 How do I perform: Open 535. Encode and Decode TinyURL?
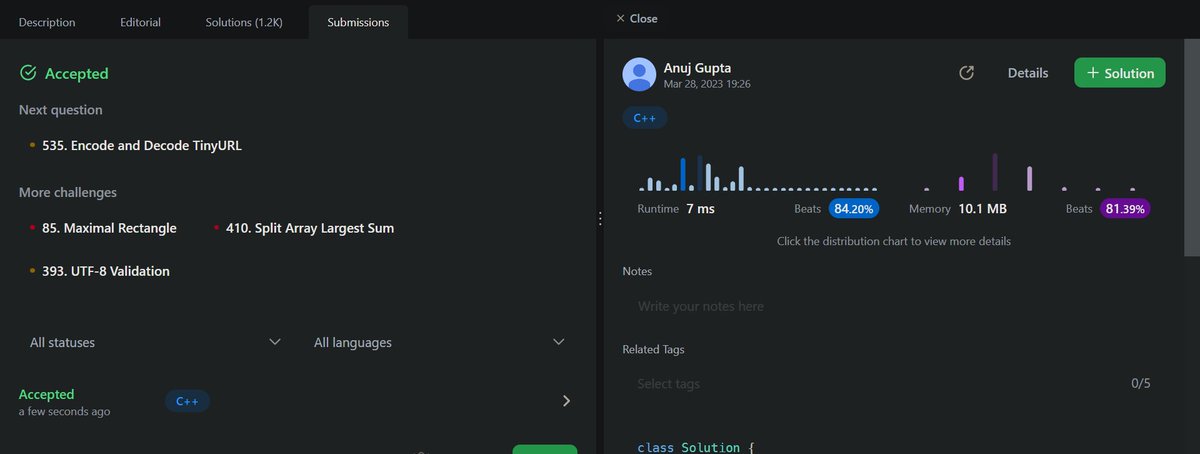pyautogui.click(x=142, y=145)
